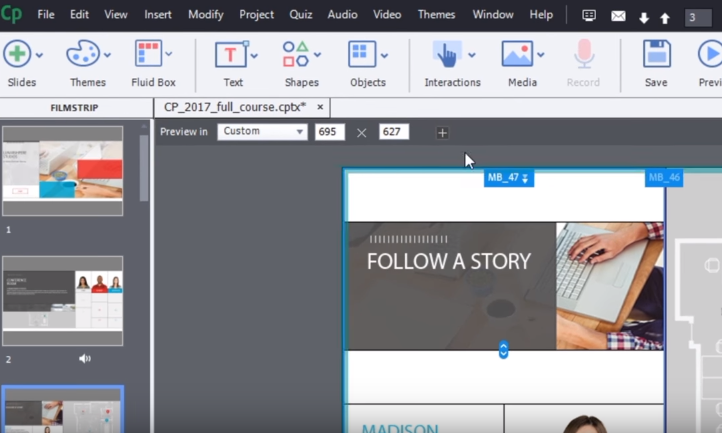
Task: Expand the Media dropdown arrow
Action: click(541, 55)
